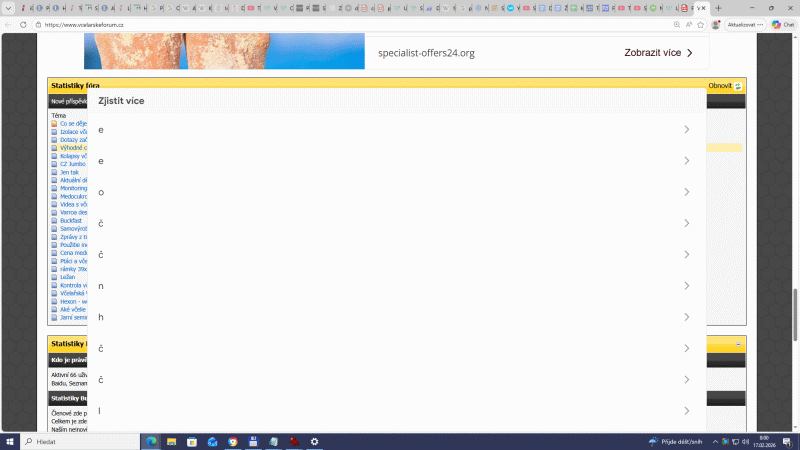This screenshot has height=450, width=800.
Task: Collapse the lower Statistiky panel minus icon
Action: (x=738, y=345)
